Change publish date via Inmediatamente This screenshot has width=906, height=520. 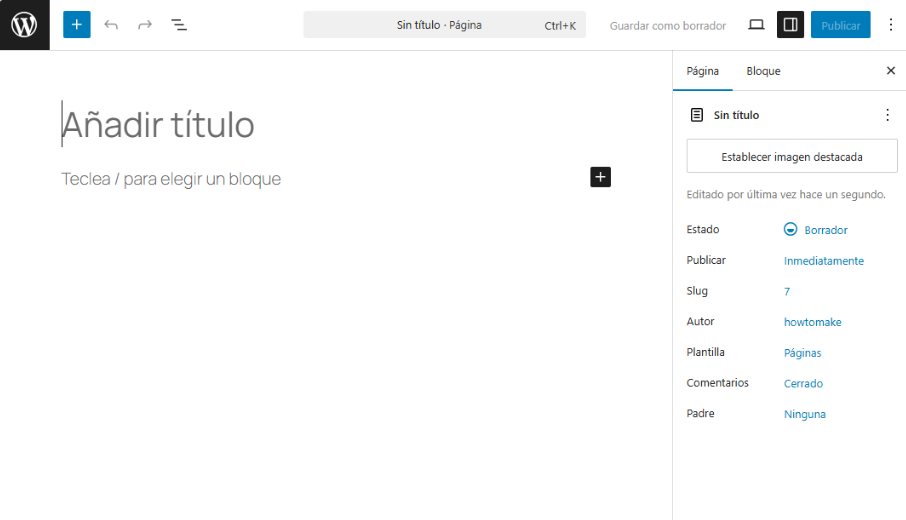point(823,261)
